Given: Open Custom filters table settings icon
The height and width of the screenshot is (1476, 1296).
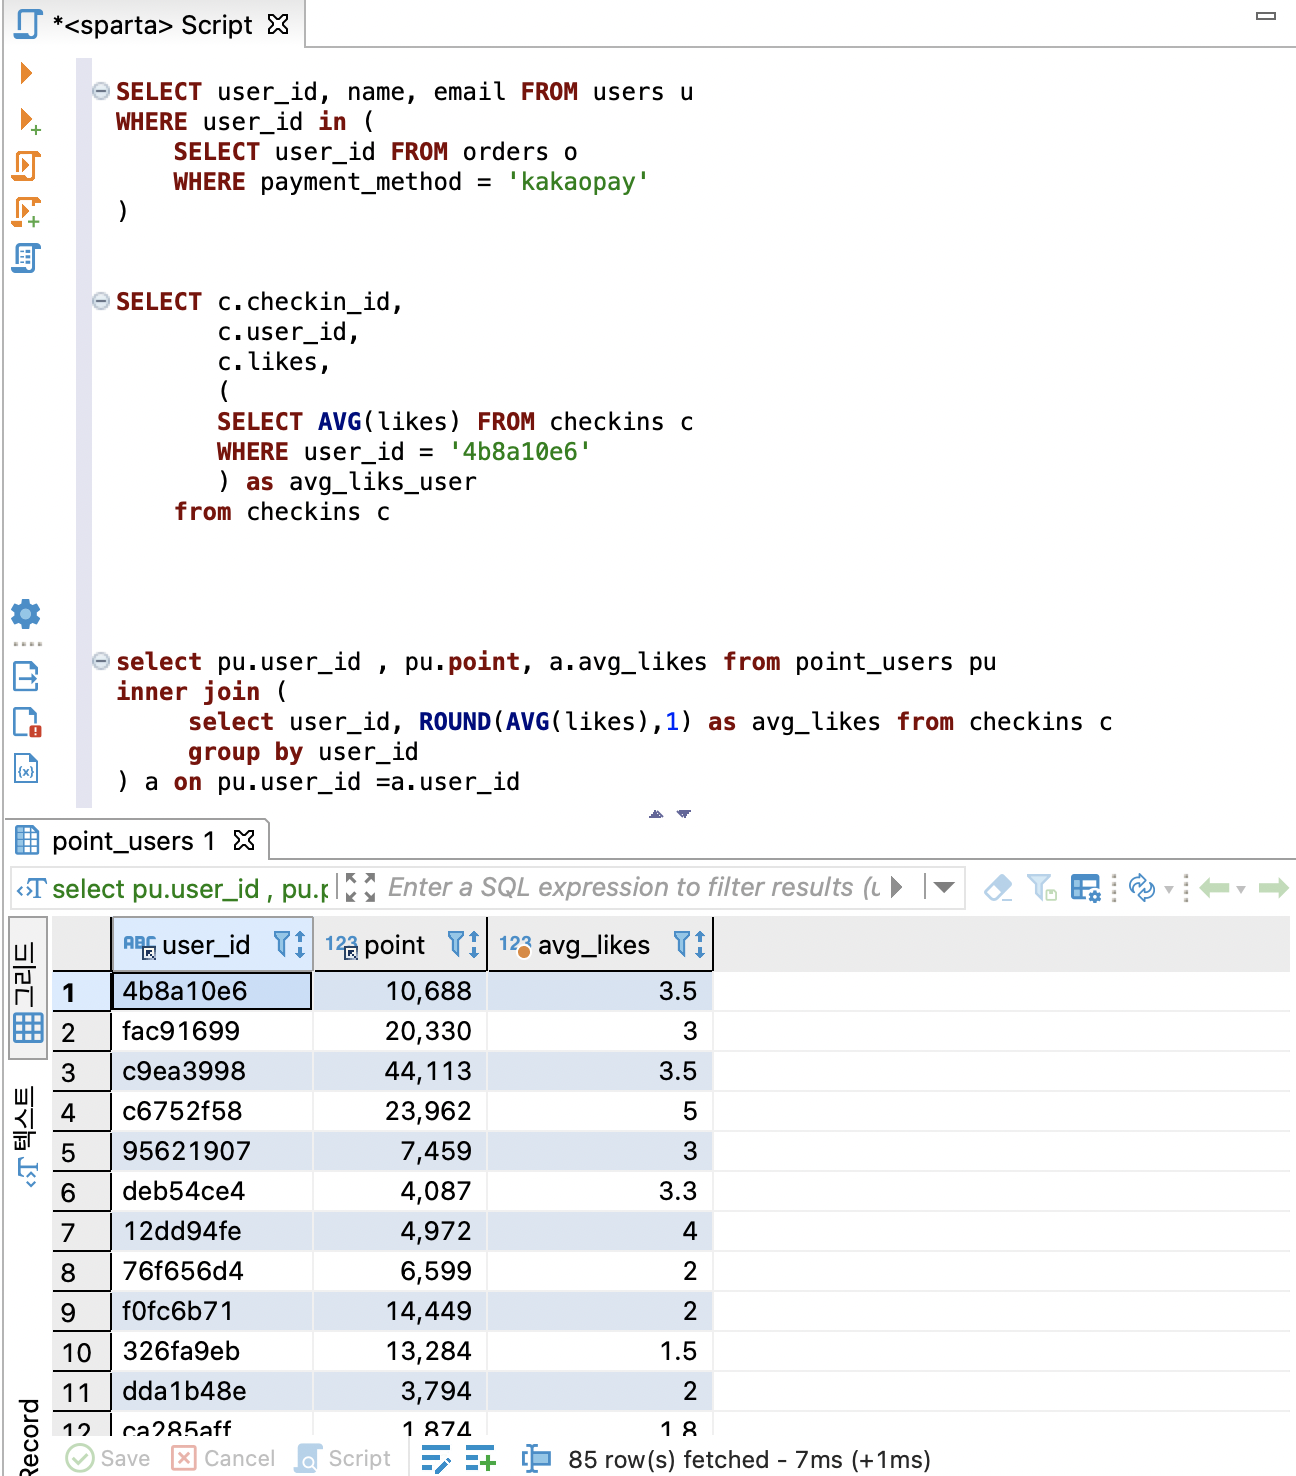Looking at the screenshot, I should (1085, 887).
